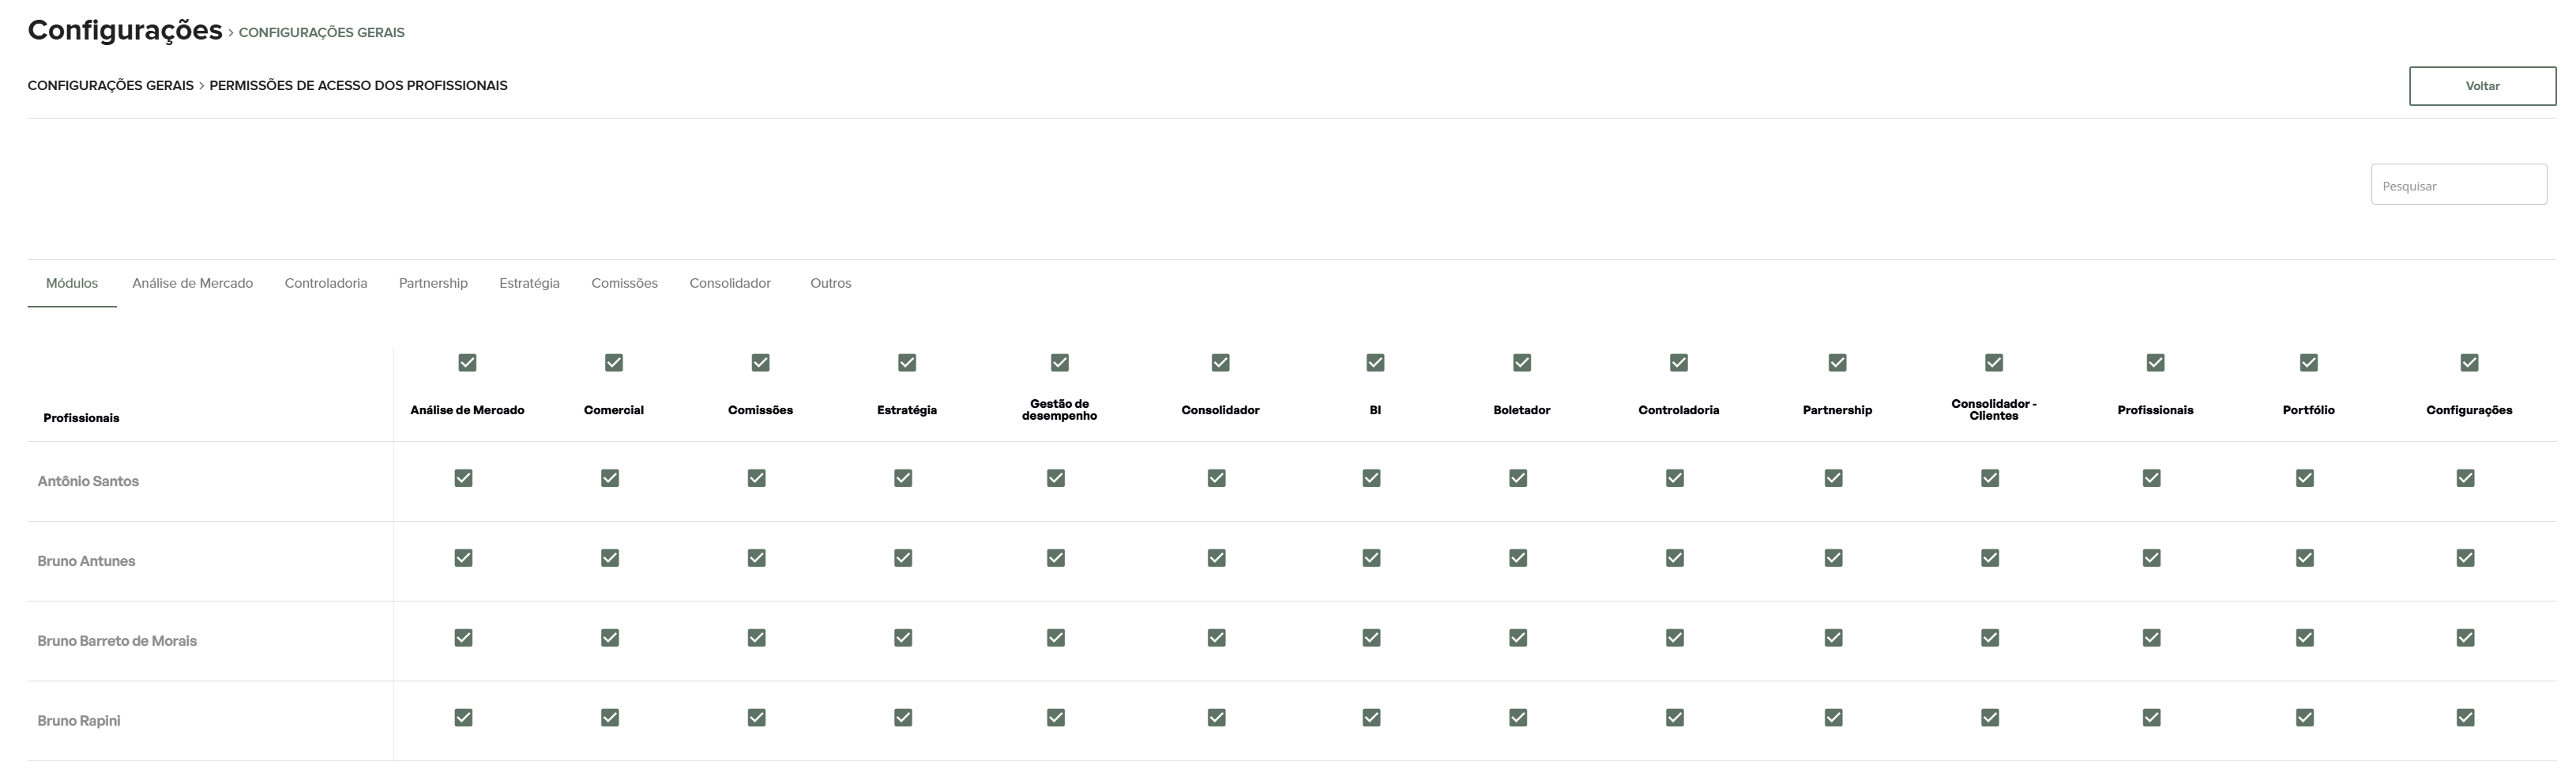The height and width of the screenshot is (762, 2576).
Task: Switch to the Análise de Mercado tab
Action: (192, 283)
